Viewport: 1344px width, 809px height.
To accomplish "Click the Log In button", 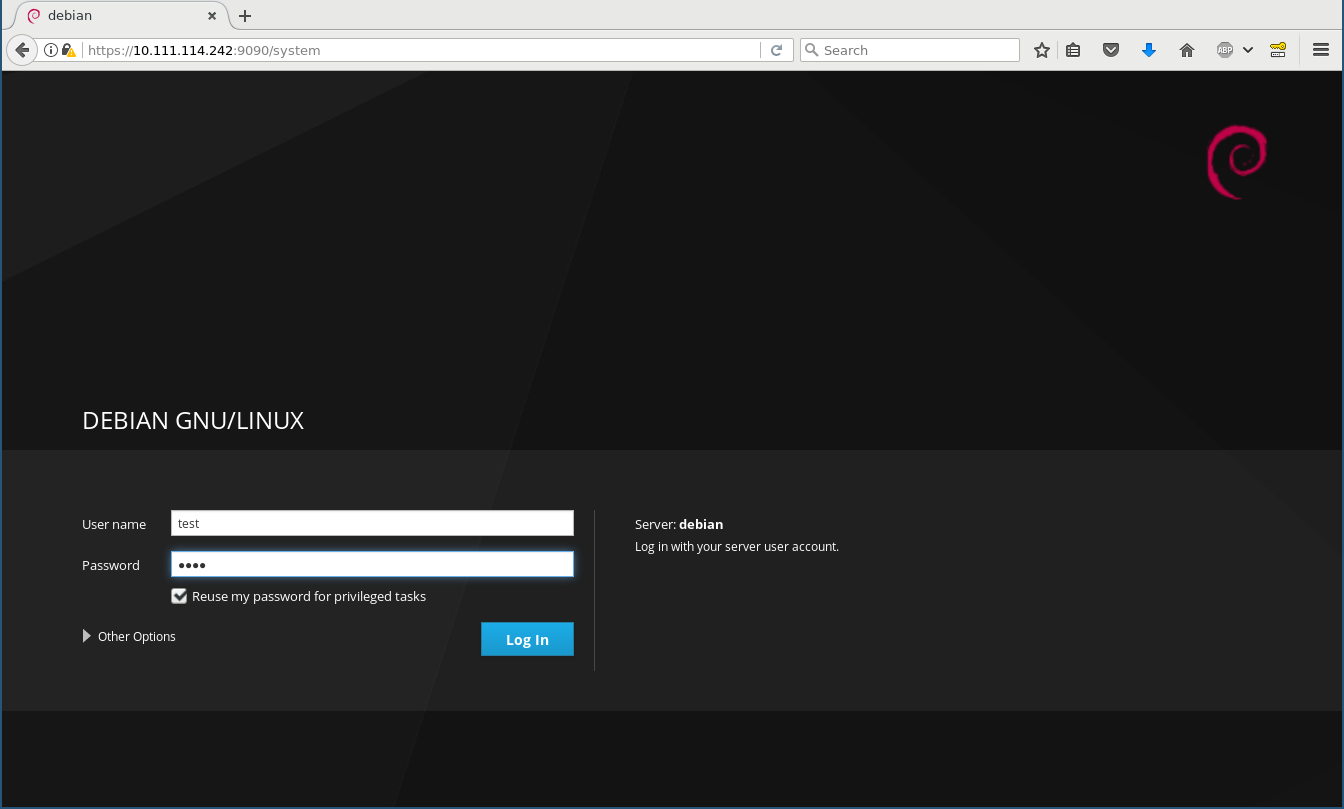I will pos(527,639).
